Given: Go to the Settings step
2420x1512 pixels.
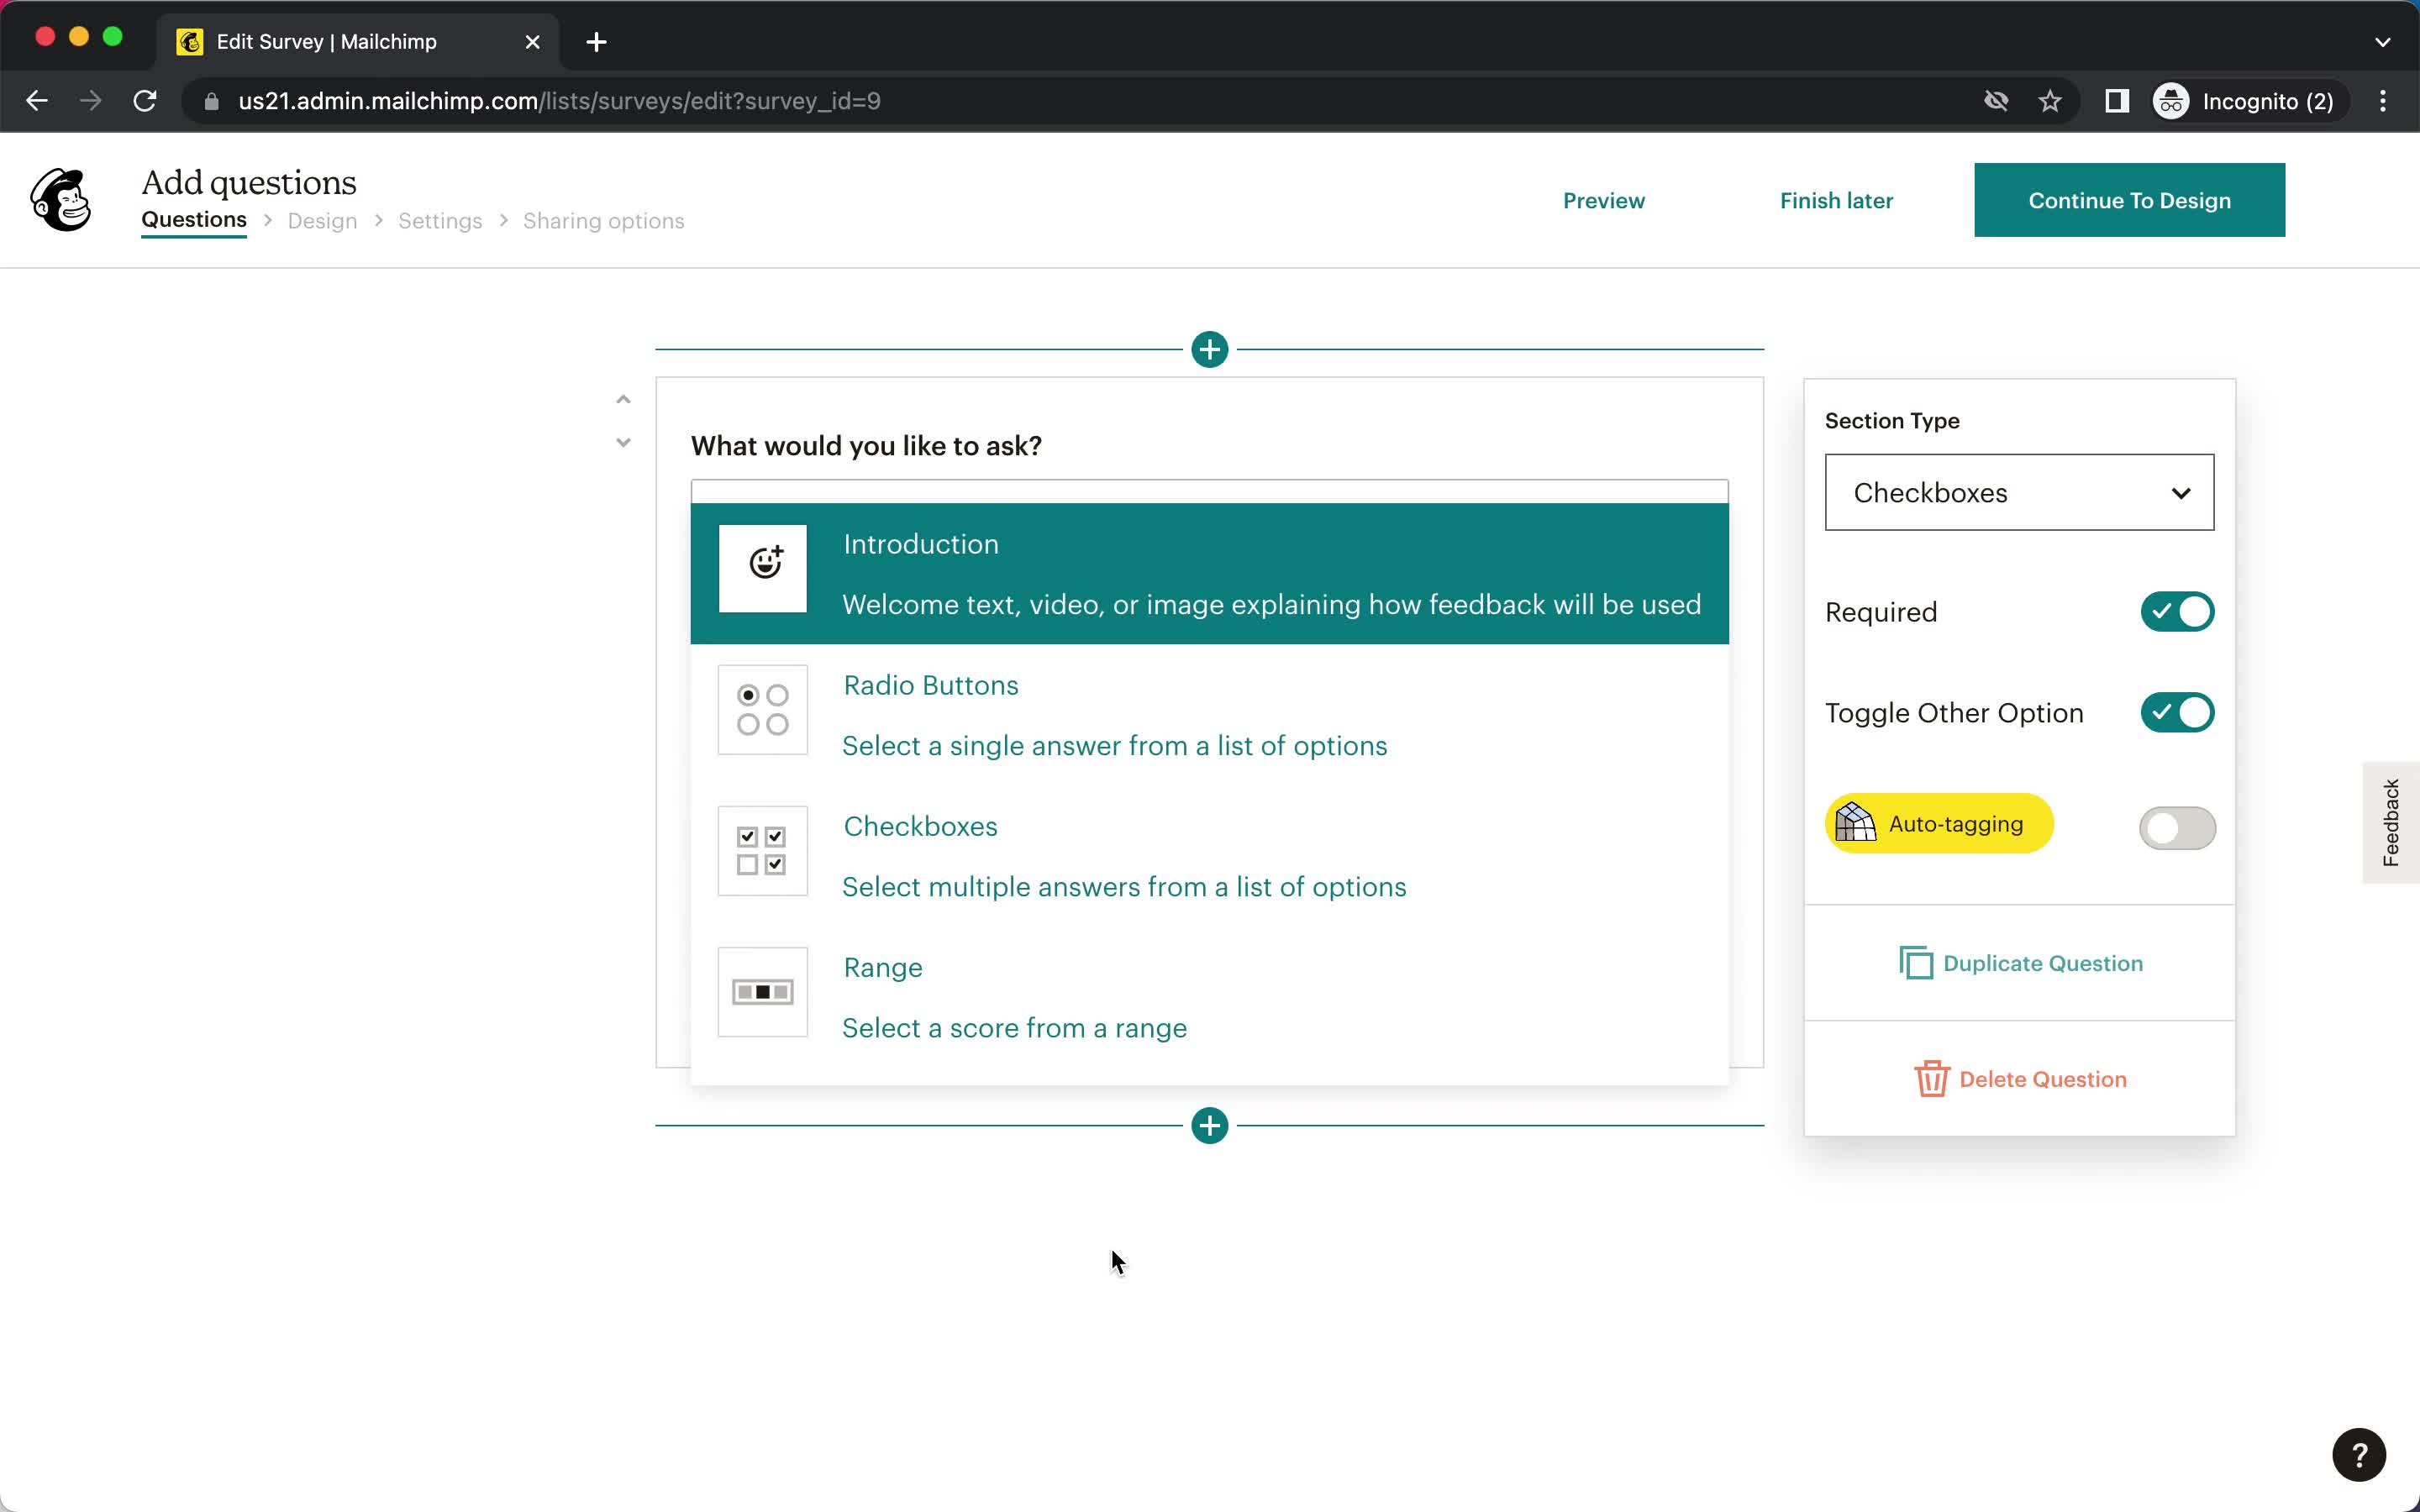Looking at the screenshot, I should pyautogui.click(x=440, y=221).
